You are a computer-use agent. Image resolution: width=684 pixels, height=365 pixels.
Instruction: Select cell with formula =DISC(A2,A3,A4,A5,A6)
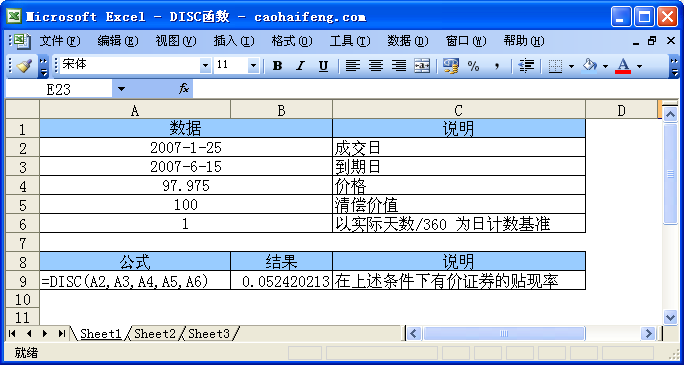click(x=135, y=281)
